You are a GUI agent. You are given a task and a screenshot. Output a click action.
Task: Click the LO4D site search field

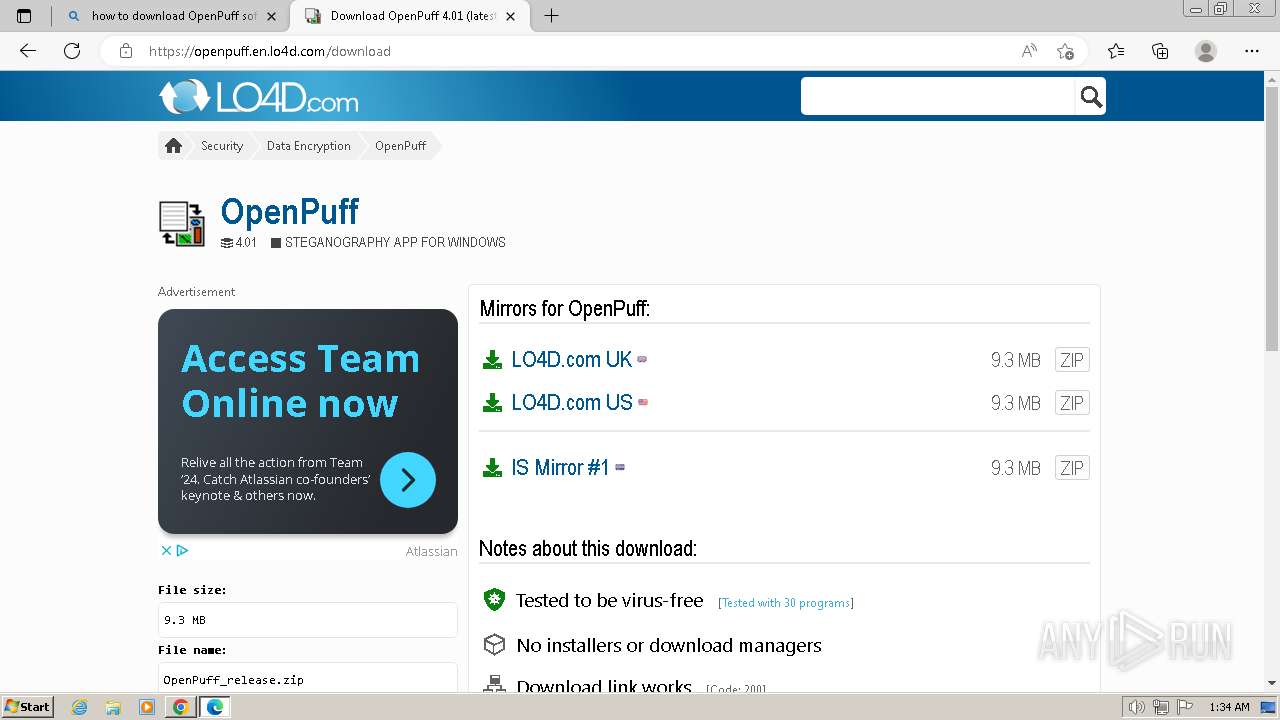[x=938, y=96]
